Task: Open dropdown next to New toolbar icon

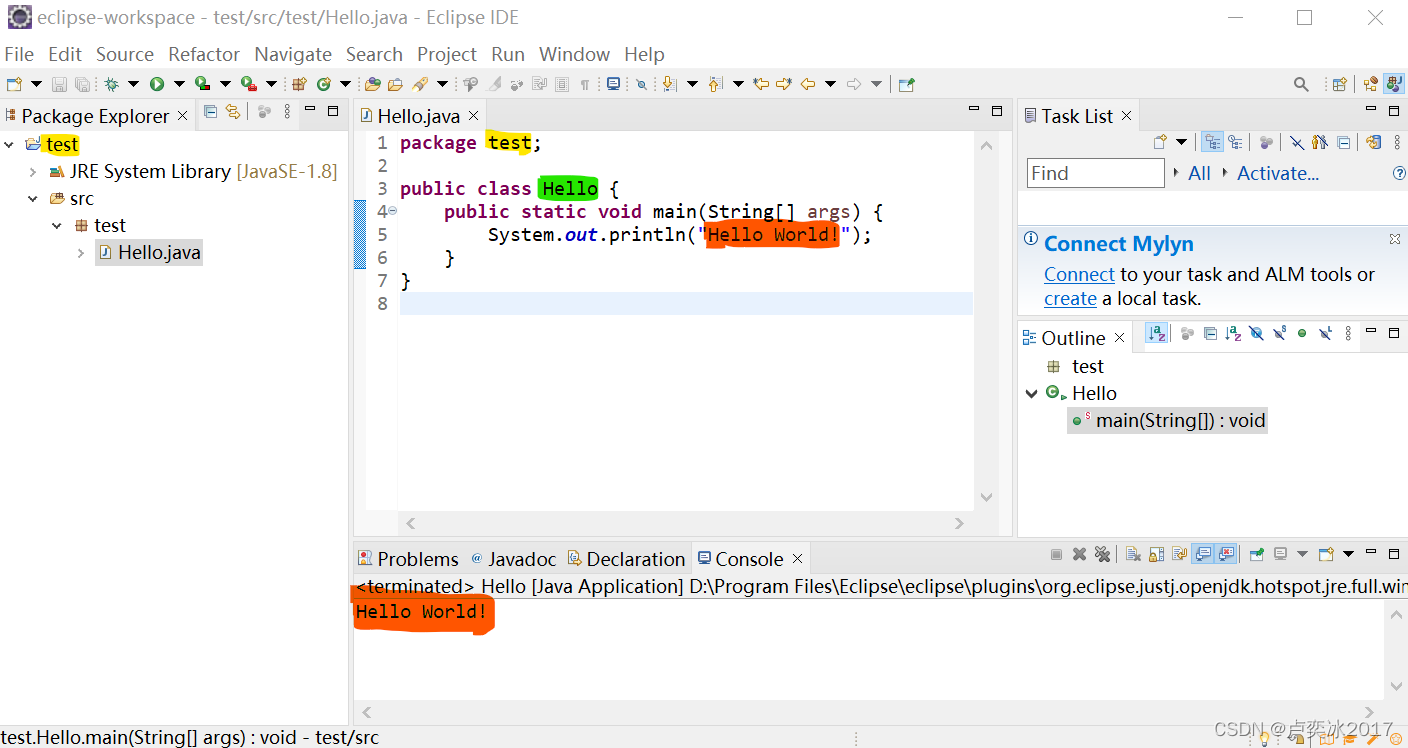Action: [36, 84]
